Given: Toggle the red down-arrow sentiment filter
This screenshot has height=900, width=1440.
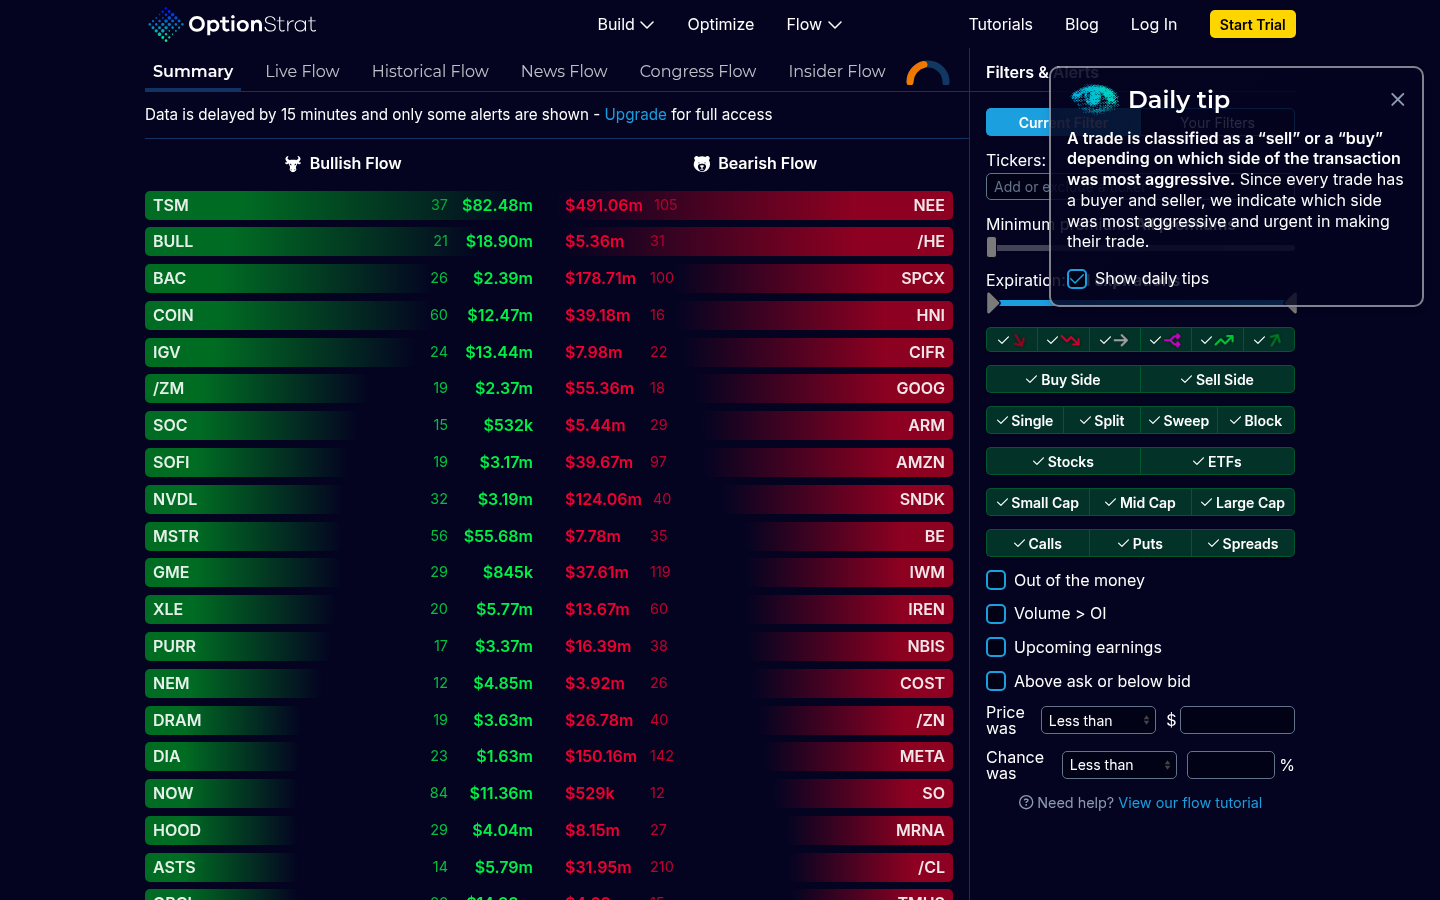Looking at the screenshot, I should pos(1012,340).
